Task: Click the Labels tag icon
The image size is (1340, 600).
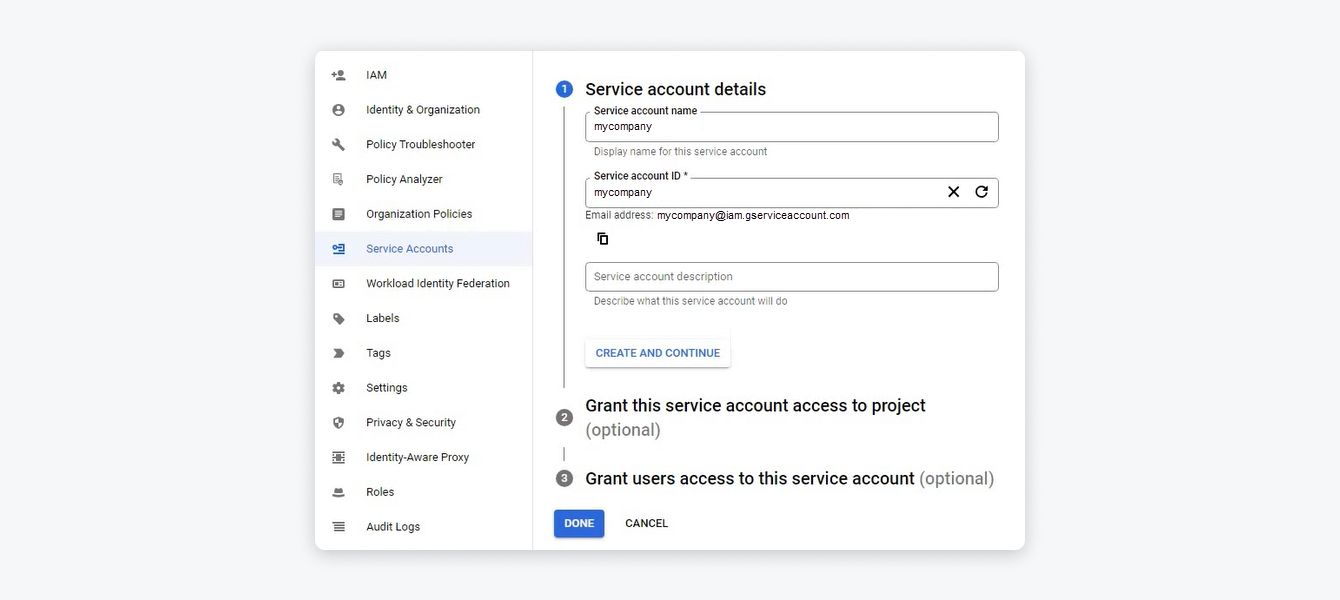Action: [x=337, y=317]
